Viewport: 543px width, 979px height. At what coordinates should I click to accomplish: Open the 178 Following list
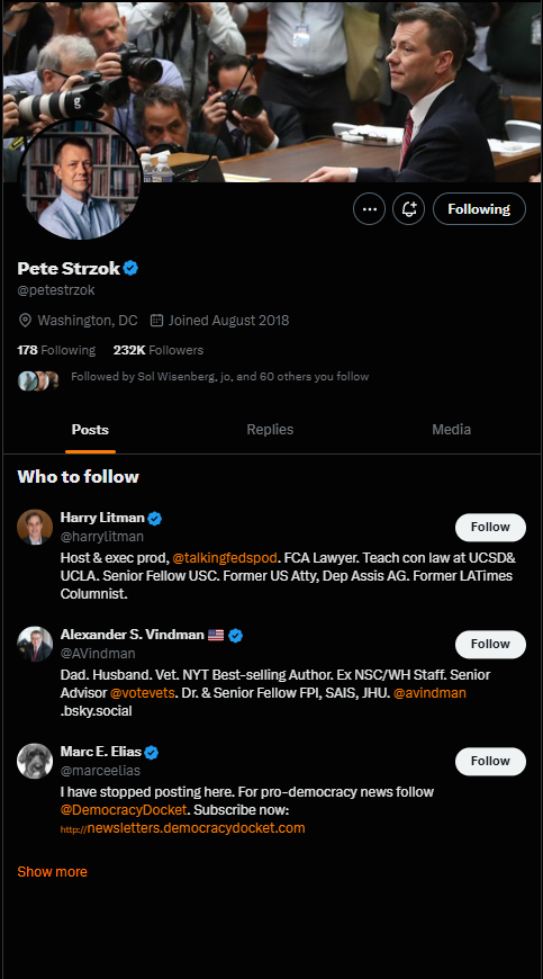(56, 350)
